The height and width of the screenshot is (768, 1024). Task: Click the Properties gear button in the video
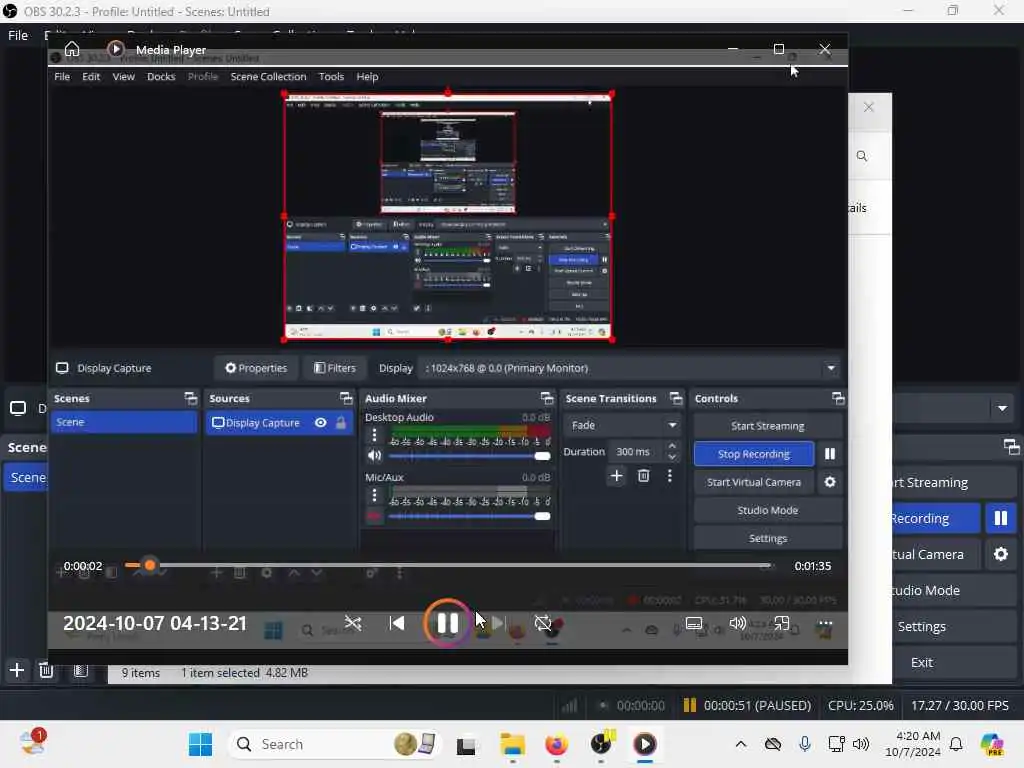tap(256, 368)
